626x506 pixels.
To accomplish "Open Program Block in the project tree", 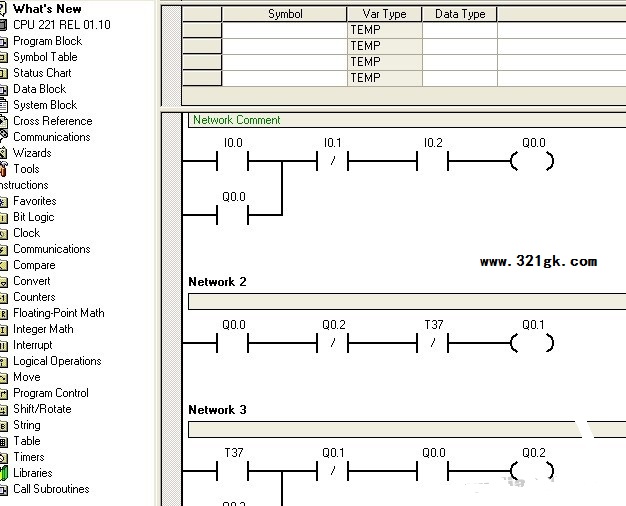I will tap(47, 41).
